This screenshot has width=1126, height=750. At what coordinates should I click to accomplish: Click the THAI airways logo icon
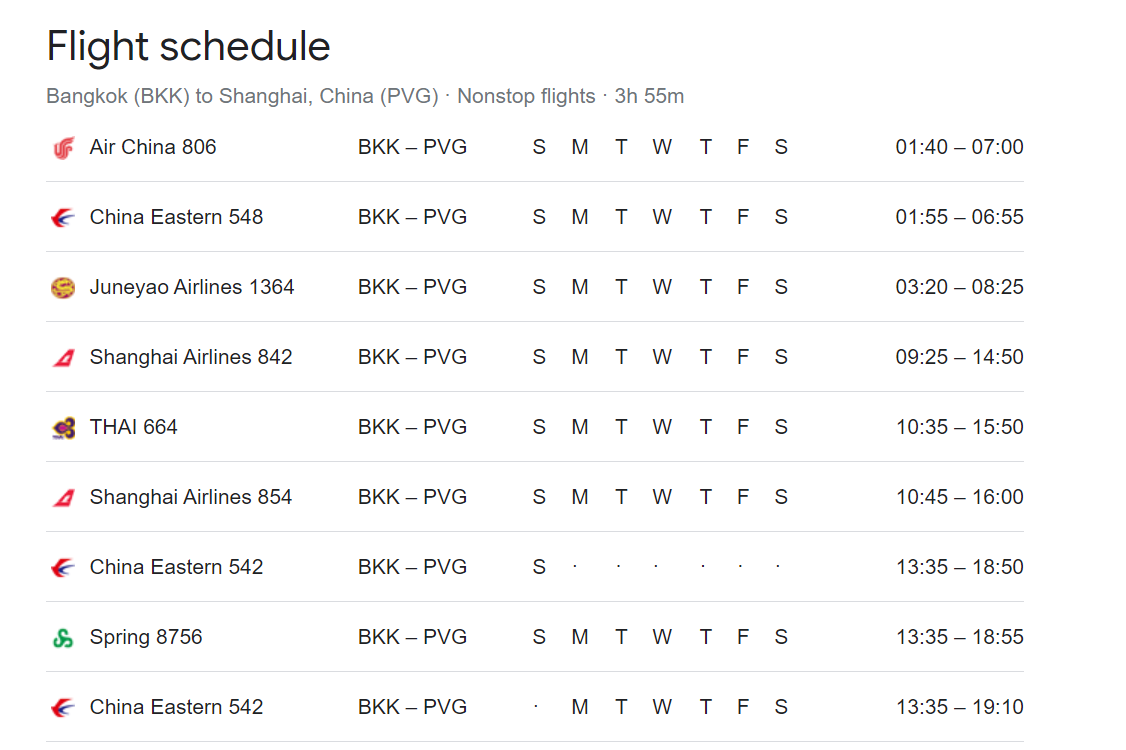pyautogui.click(x=63, y=428)
